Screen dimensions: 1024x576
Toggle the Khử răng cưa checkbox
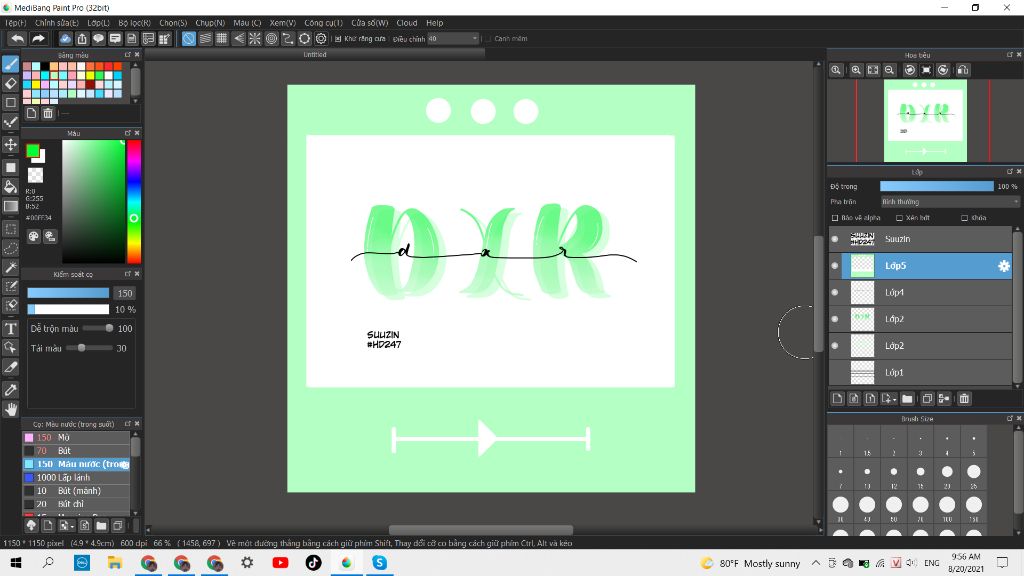(x=338, y=39)
